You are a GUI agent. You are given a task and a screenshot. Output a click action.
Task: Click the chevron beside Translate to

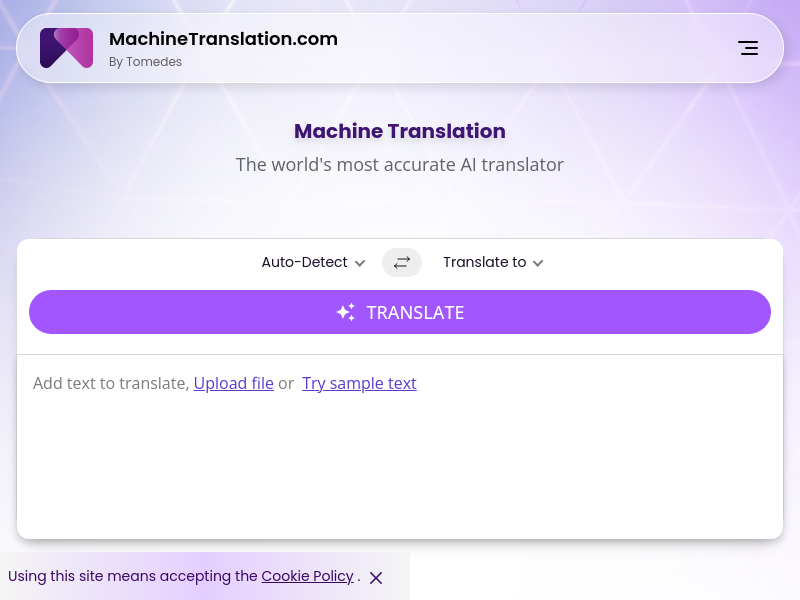(x=538, y=263)
